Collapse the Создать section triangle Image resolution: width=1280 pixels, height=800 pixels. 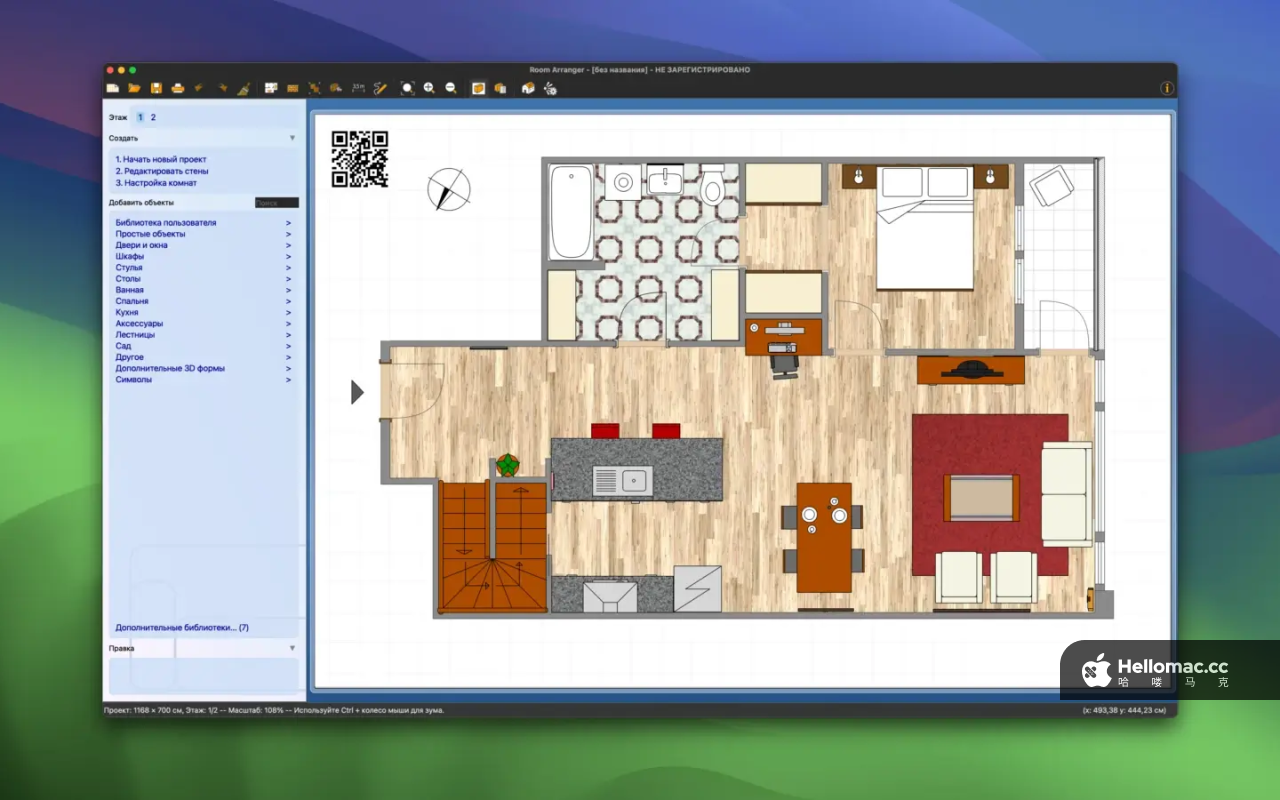coord(293,138)
